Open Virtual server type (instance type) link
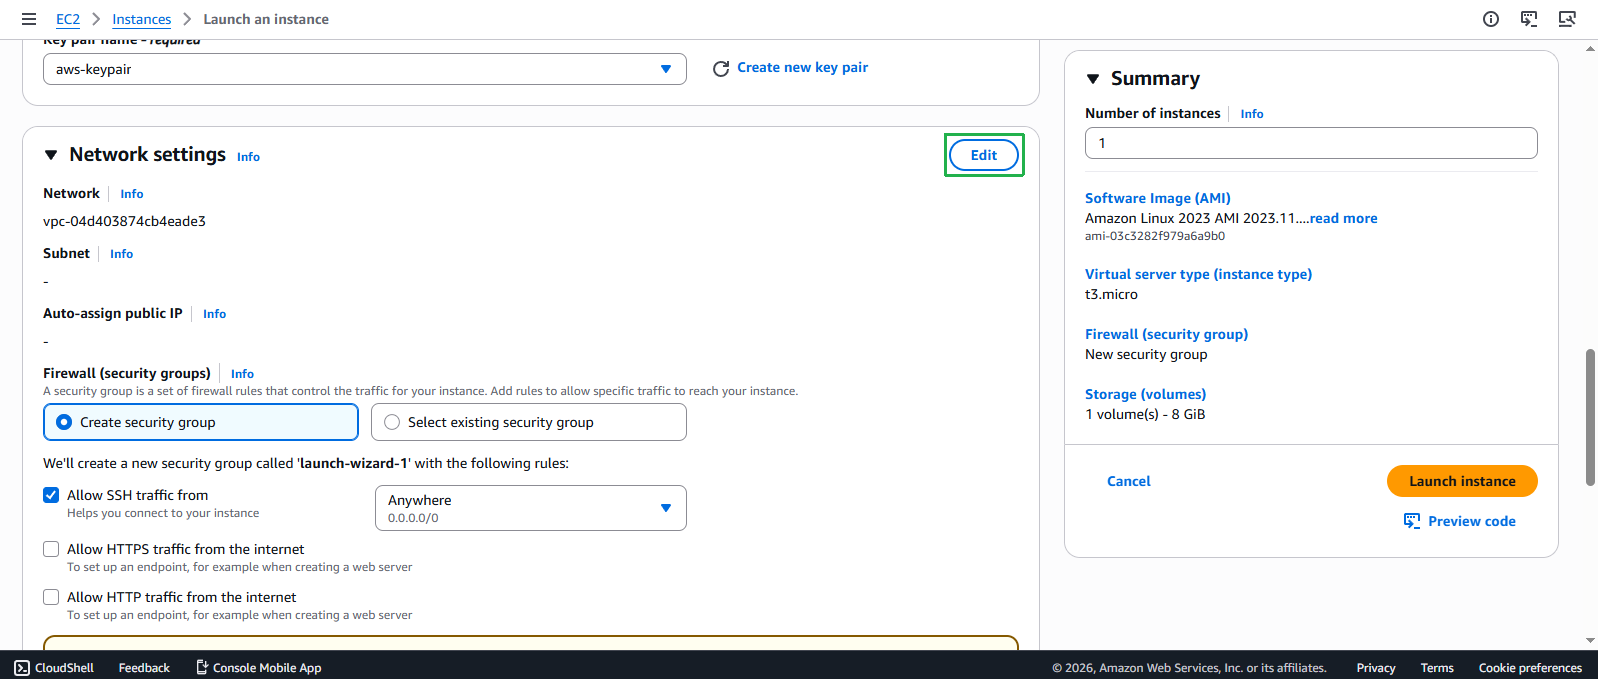The image size is (1598, 679). (1199, 274)
